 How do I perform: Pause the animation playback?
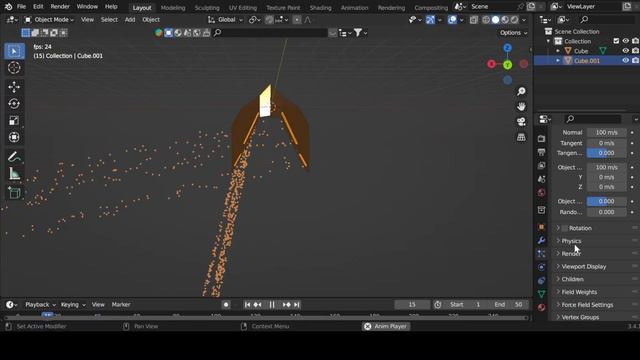(272, 304)
